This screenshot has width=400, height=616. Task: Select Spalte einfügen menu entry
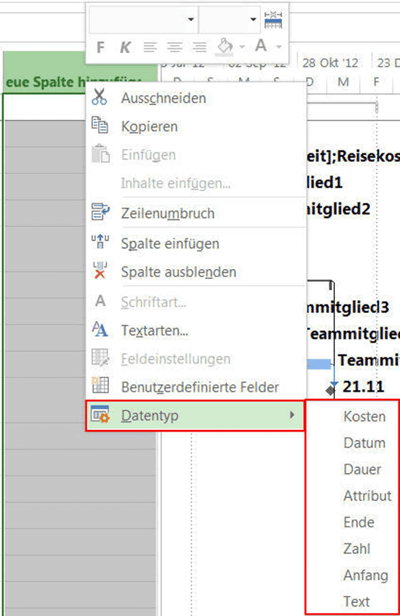click(x=195, y=243)
